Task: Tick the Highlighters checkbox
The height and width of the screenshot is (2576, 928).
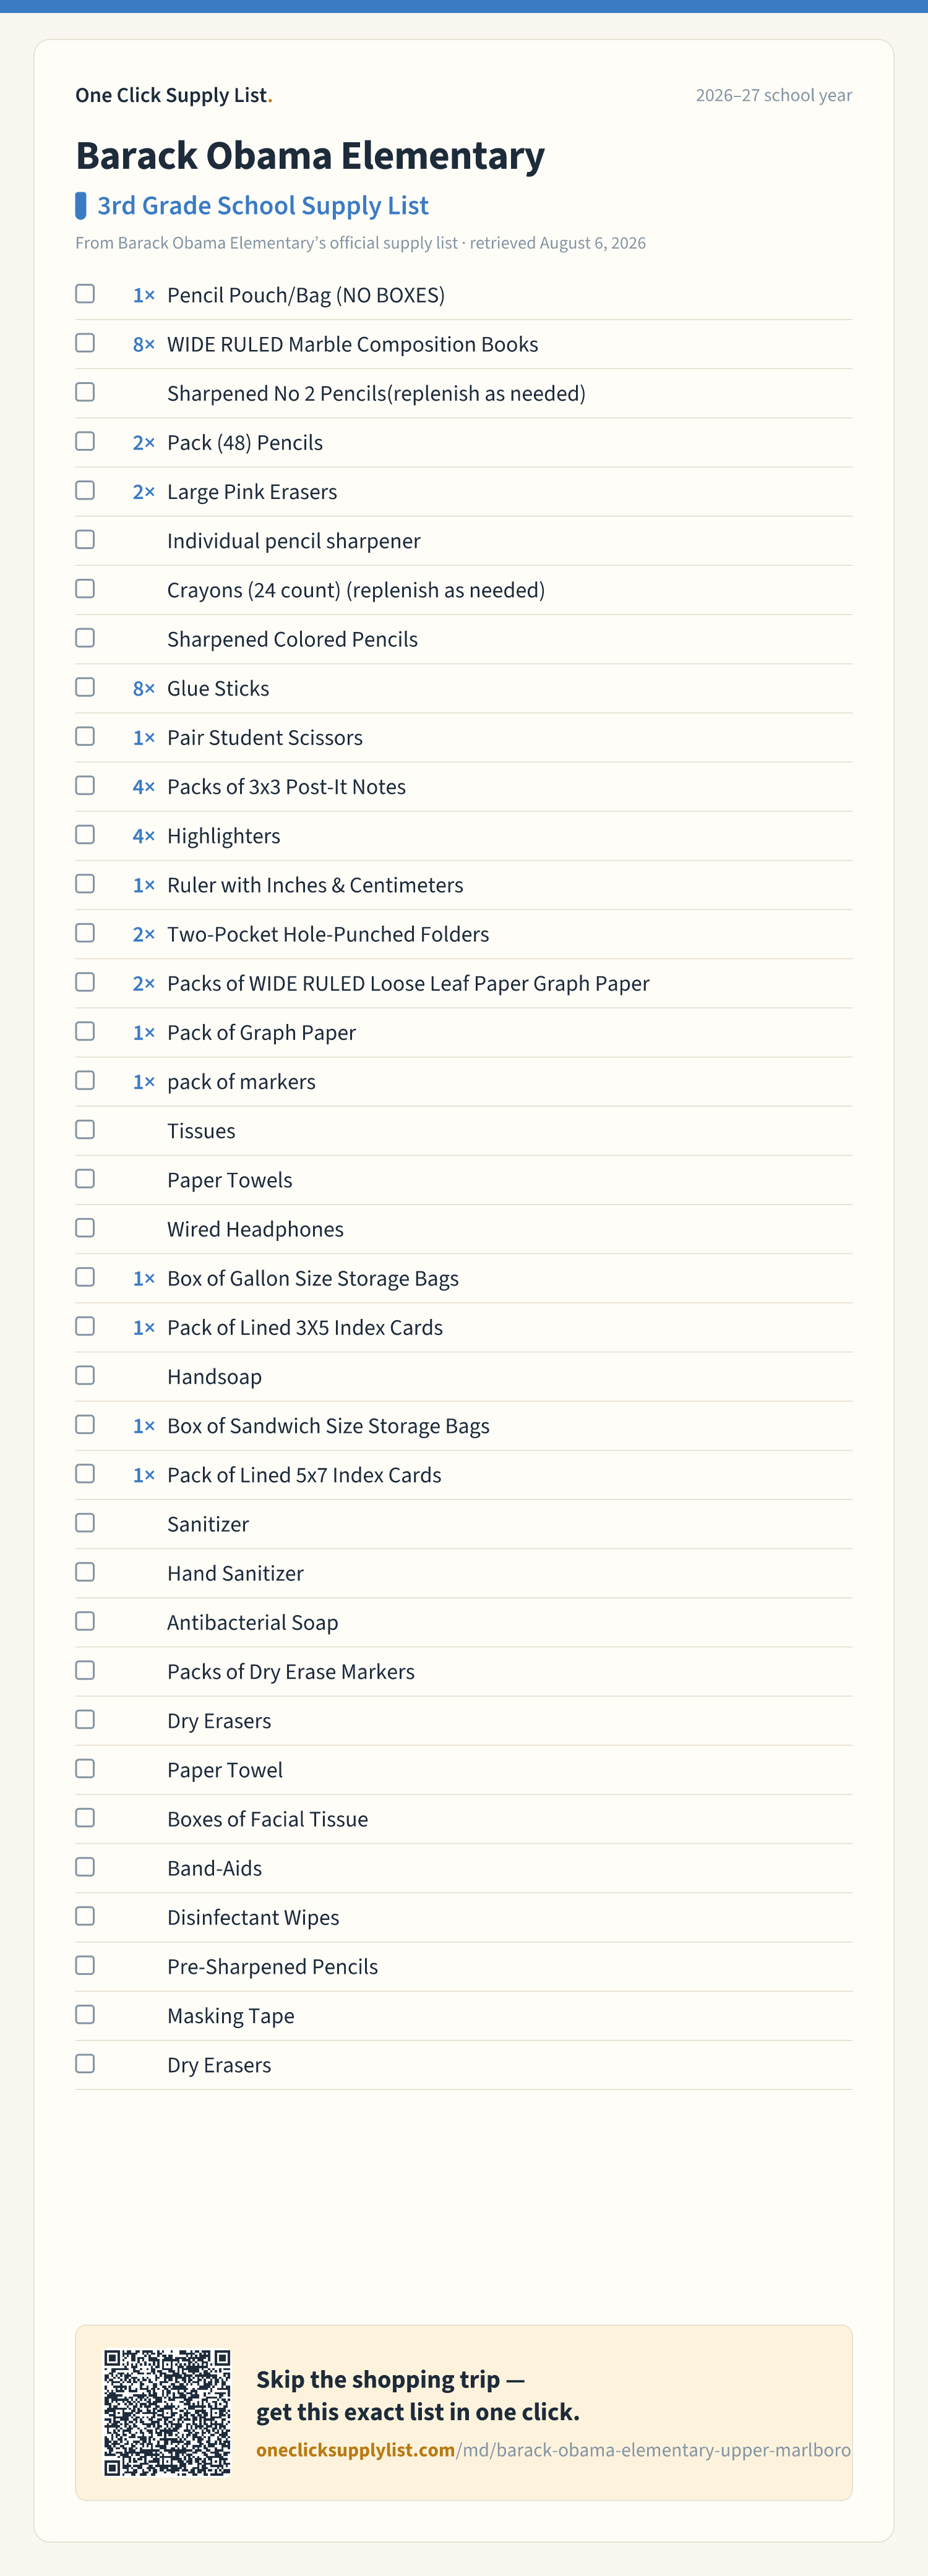Action: point(85,834)
